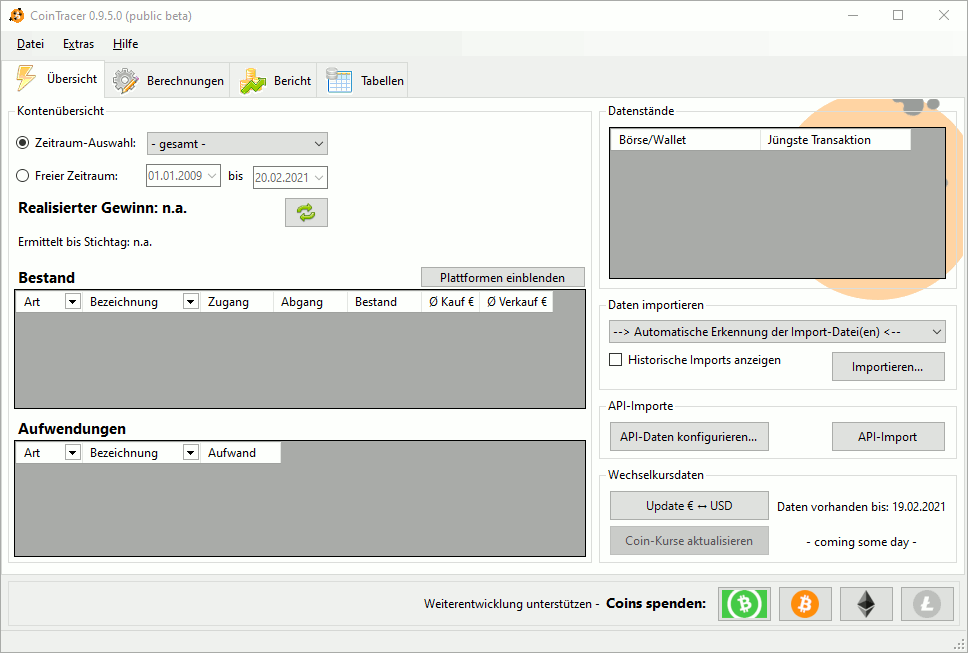Image resolution: width=968 pixels, height=653 pixels.
Task: Open the '- gesamt -' period dropdown
Action: click(237, 144)
